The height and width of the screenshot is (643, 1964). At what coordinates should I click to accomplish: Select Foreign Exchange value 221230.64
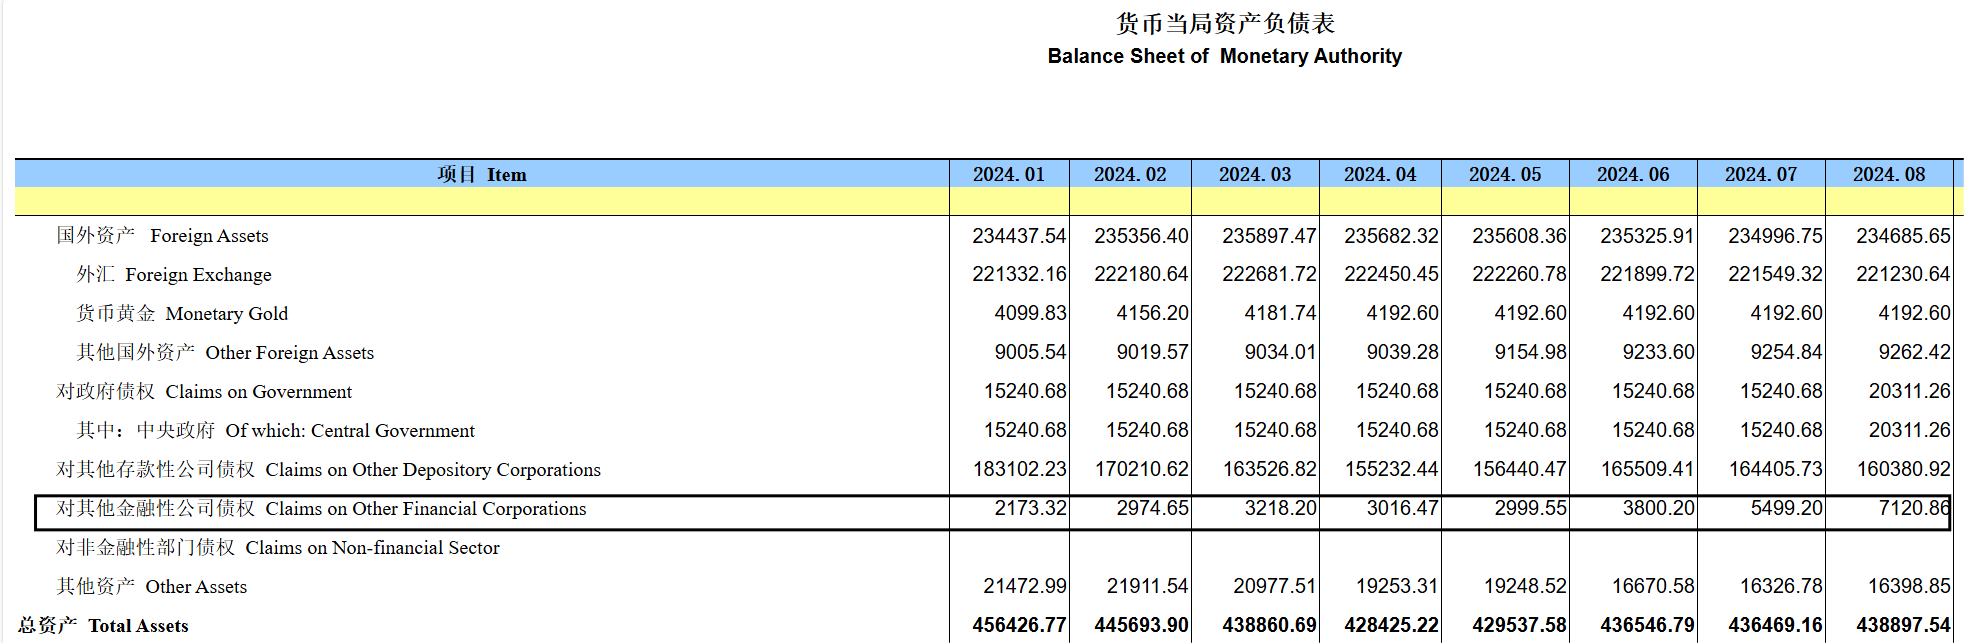[1903, 274]
